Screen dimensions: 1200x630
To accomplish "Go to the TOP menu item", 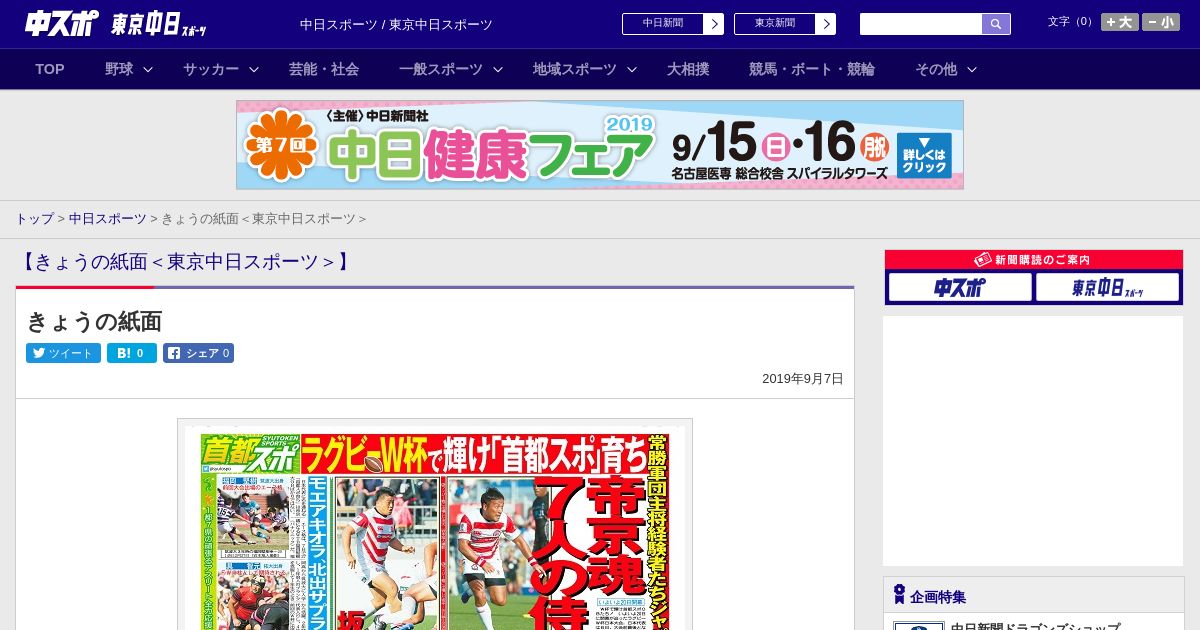I will pos(50,69).
